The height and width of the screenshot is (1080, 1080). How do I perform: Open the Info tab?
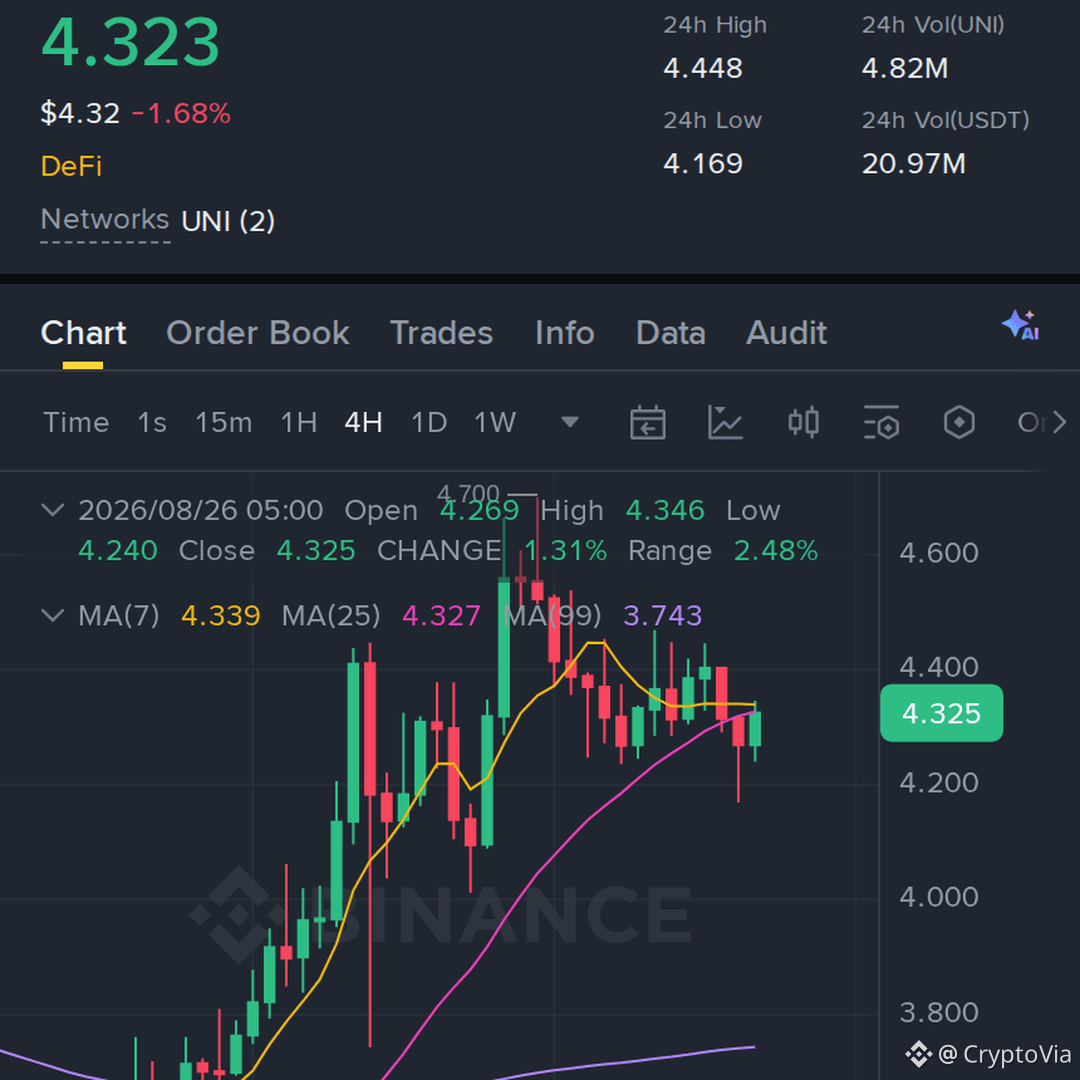point(565,333)
